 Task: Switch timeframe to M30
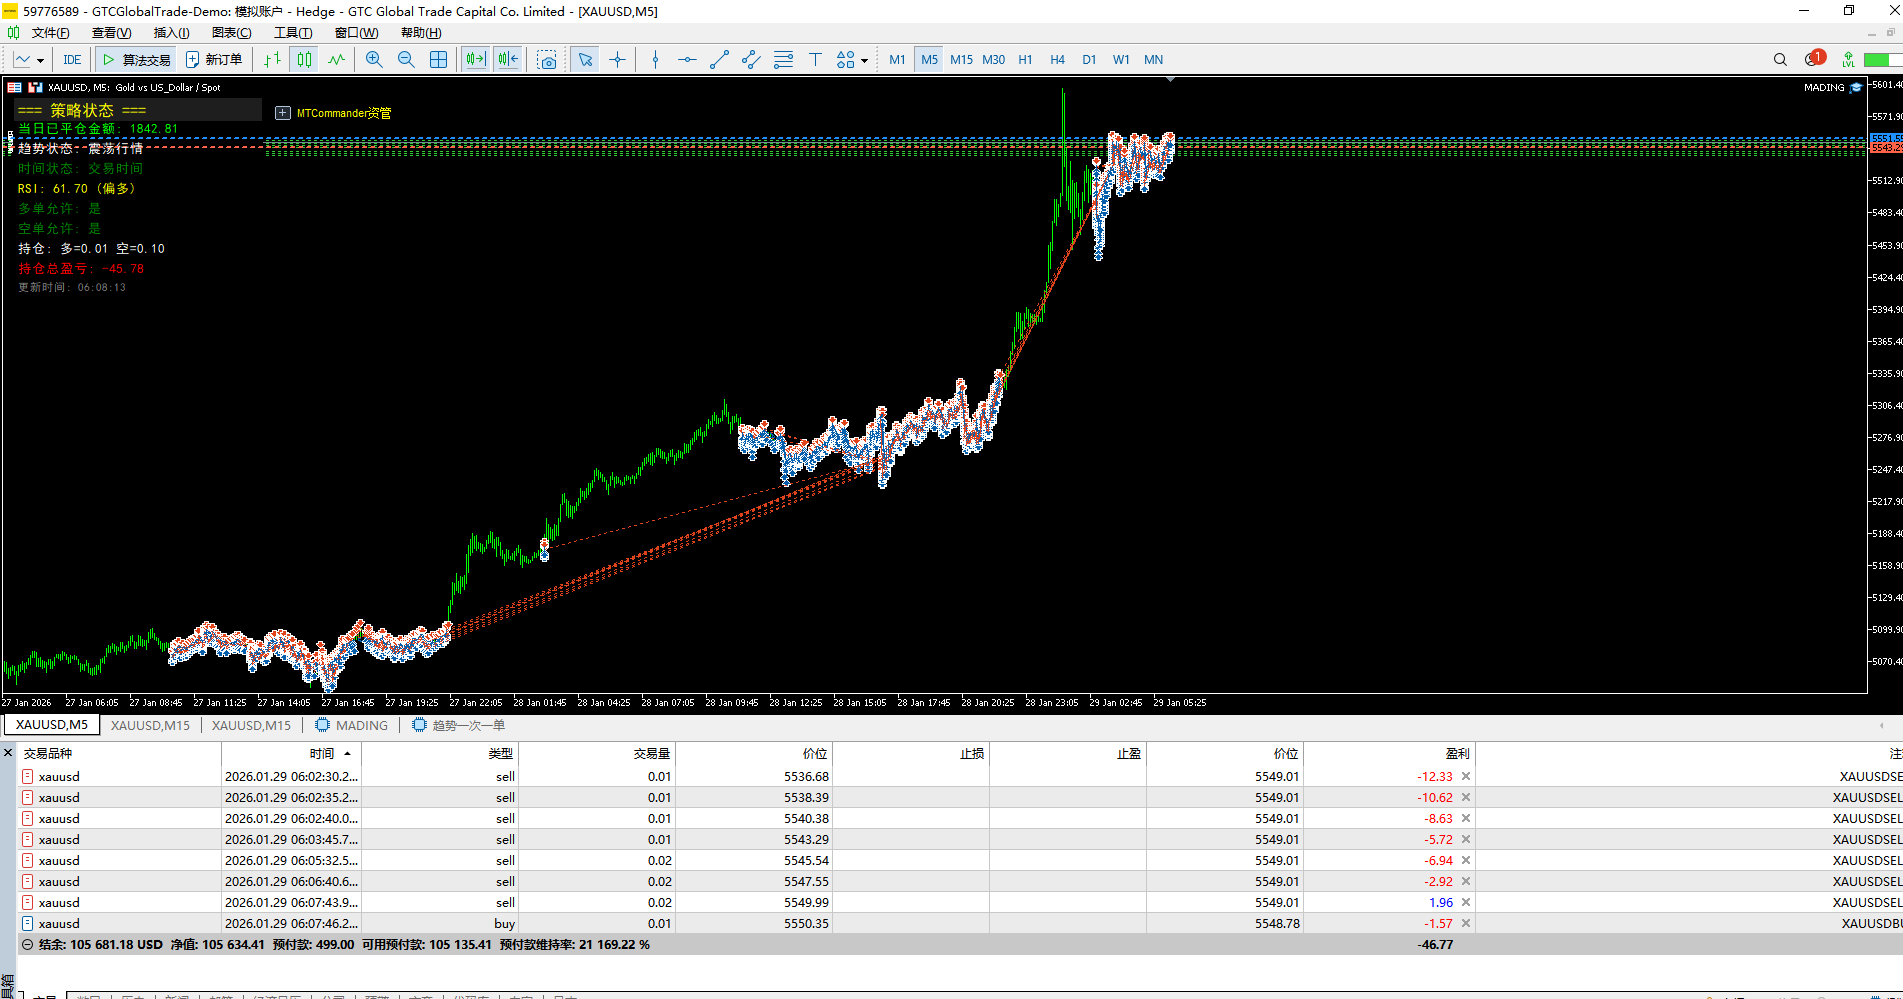pos(993,60)
